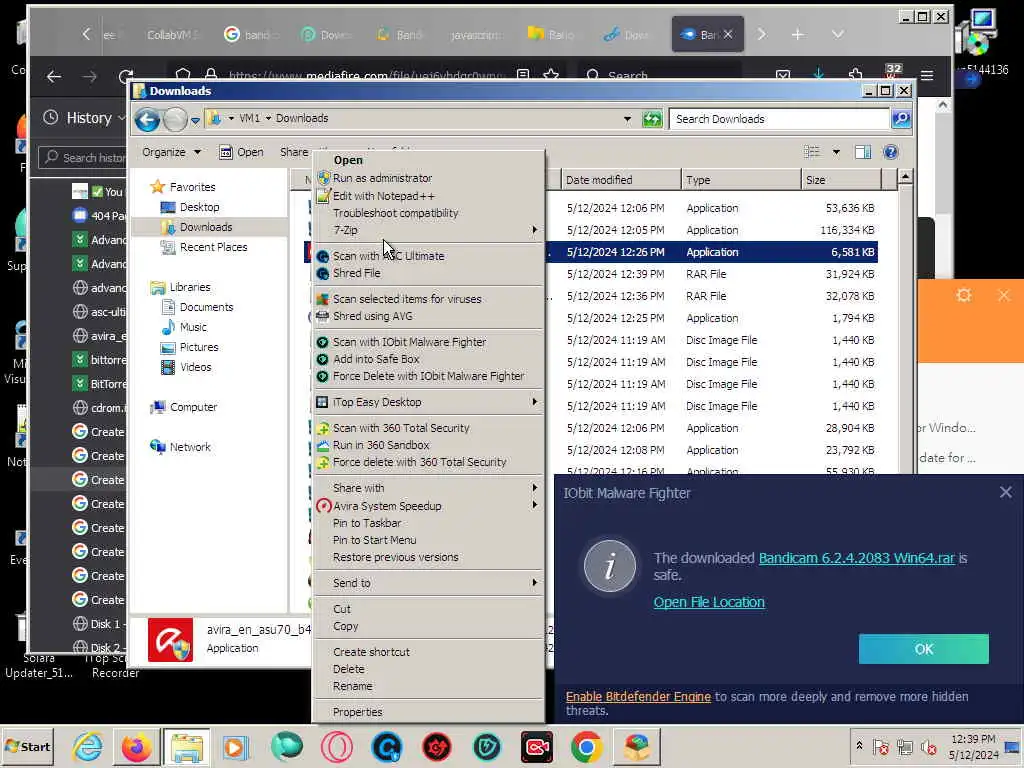Sort files by the Date modified column
The height and width of the screenshot is (768, 1024).
click(x=620, y=180)
